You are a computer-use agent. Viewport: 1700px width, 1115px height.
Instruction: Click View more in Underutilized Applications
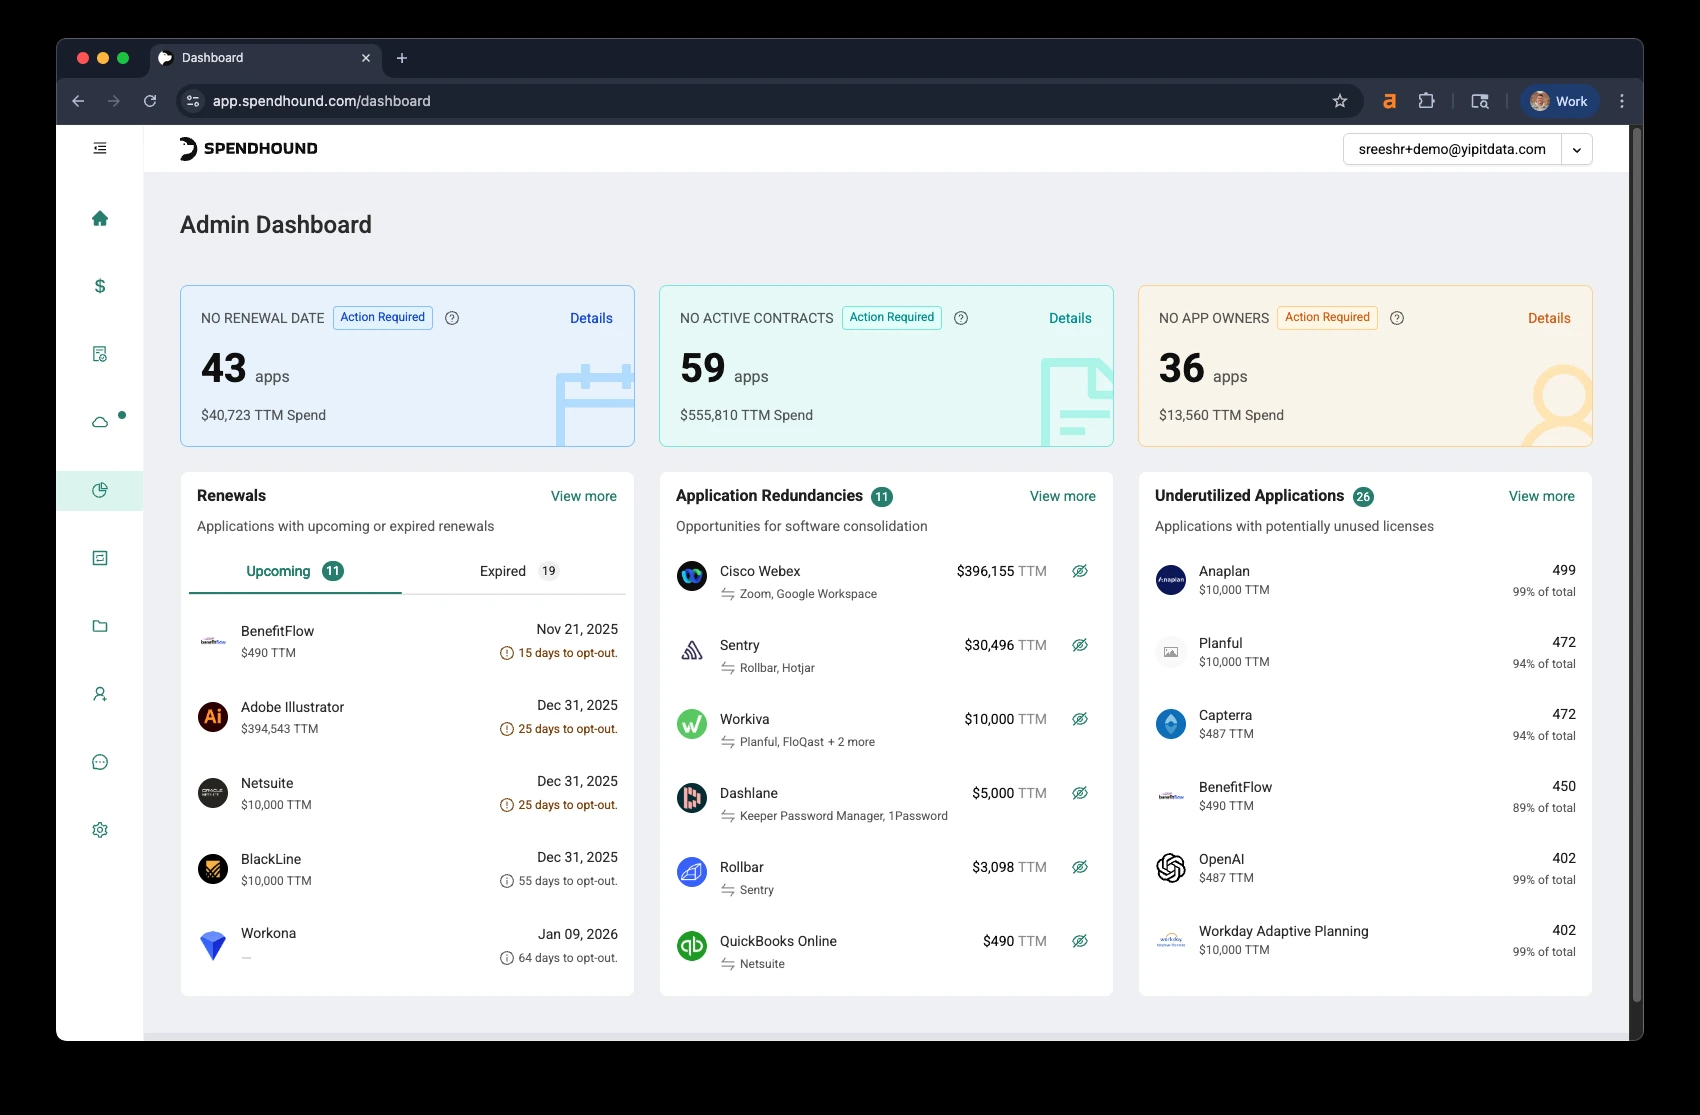coord(1542,496)
